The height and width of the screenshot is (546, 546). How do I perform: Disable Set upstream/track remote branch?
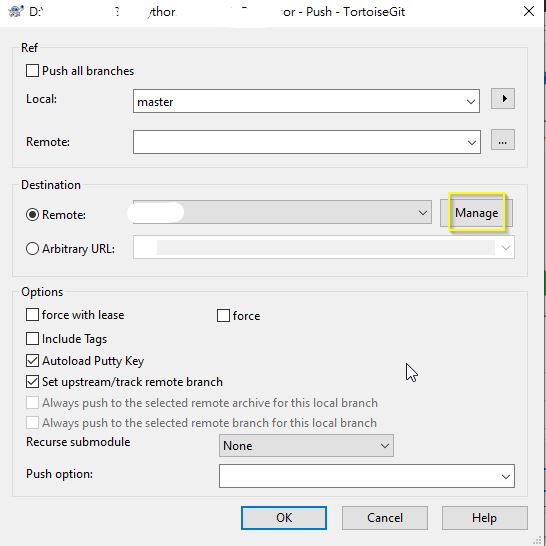point(32,382)
